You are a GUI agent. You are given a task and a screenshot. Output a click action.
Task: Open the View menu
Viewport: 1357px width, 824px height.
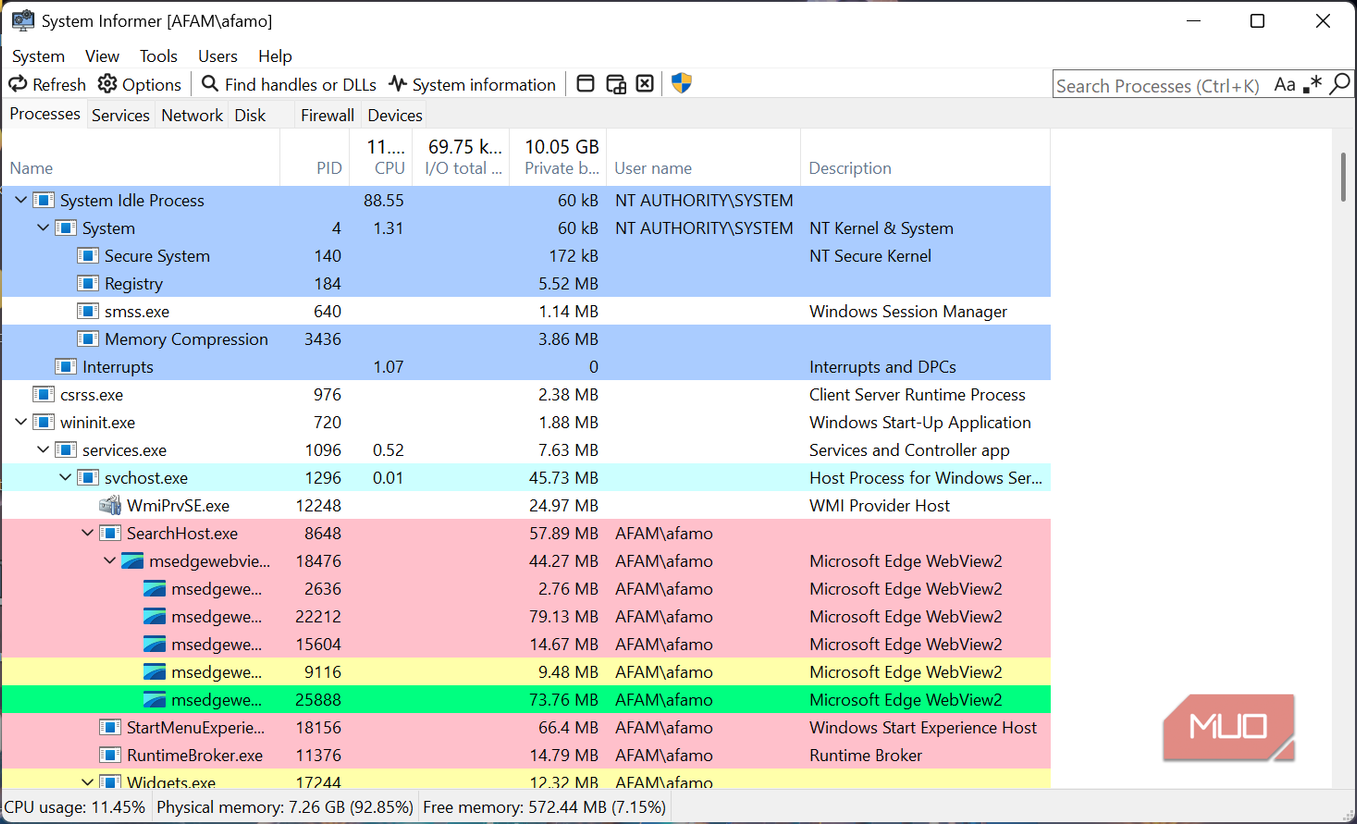click(x=102, y=56)
